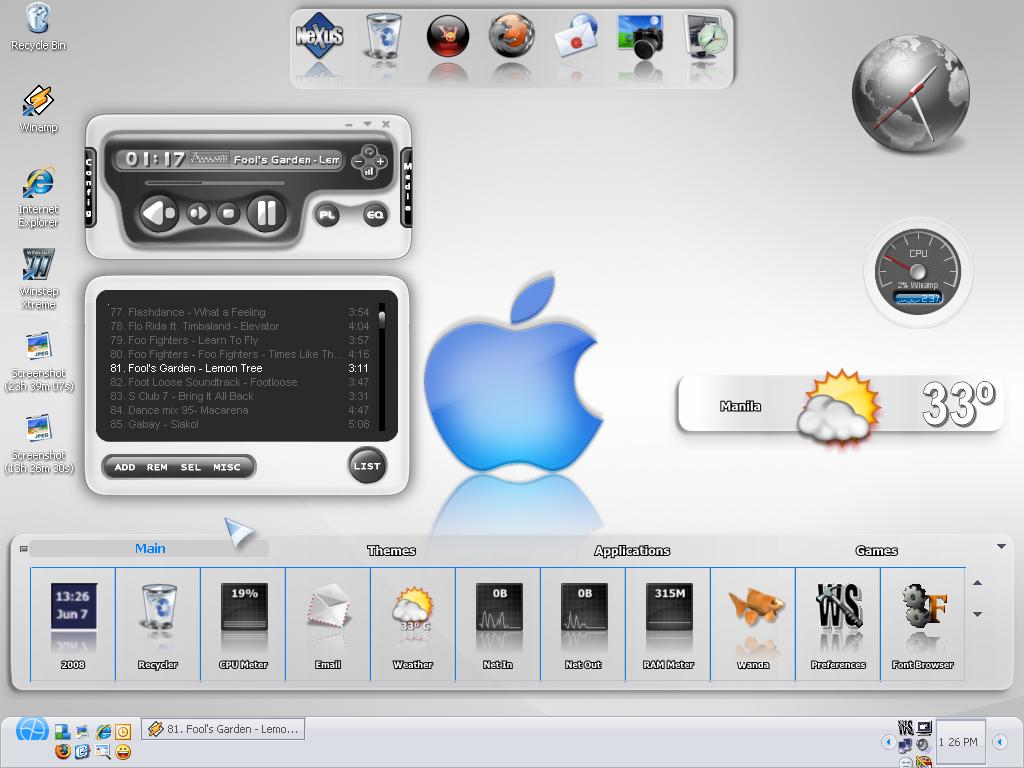Click the RAM Meter module in the shelf
The image size is (1024, 768).
(x=668, y=625)
